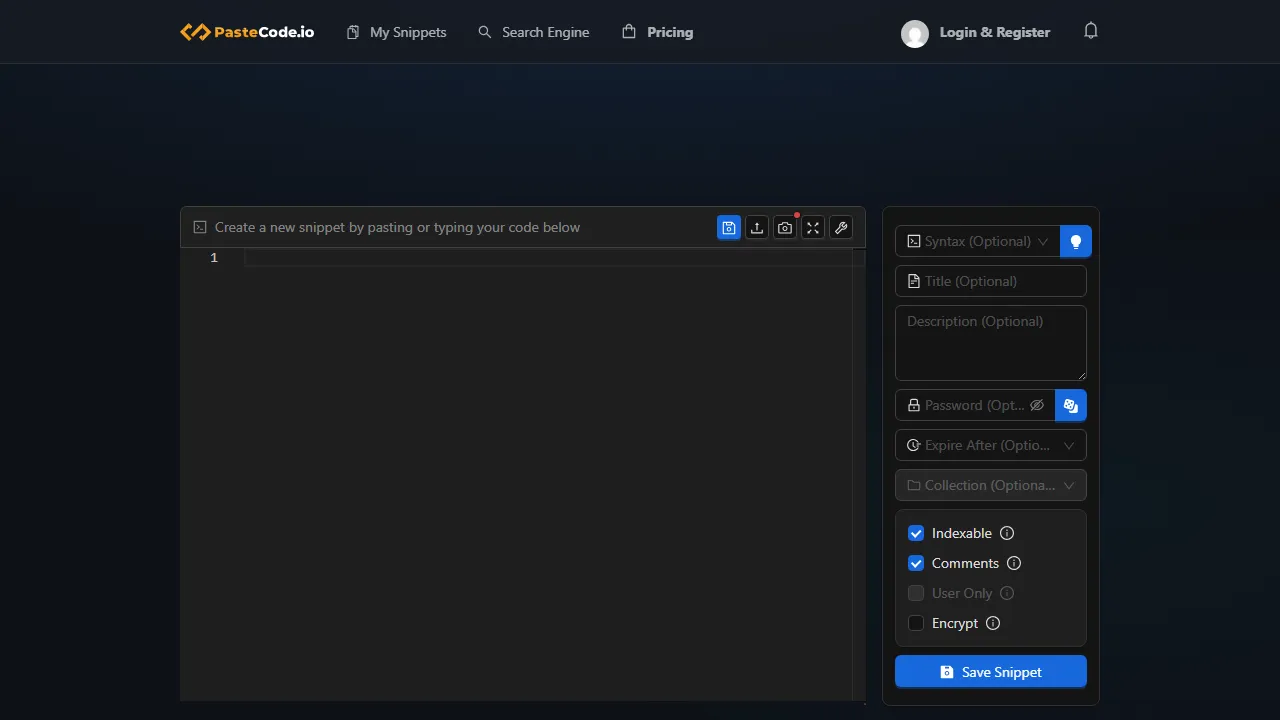Enable the Encrypt option
The height and width of the screenshot is (720, 1280).
point(916,623)
